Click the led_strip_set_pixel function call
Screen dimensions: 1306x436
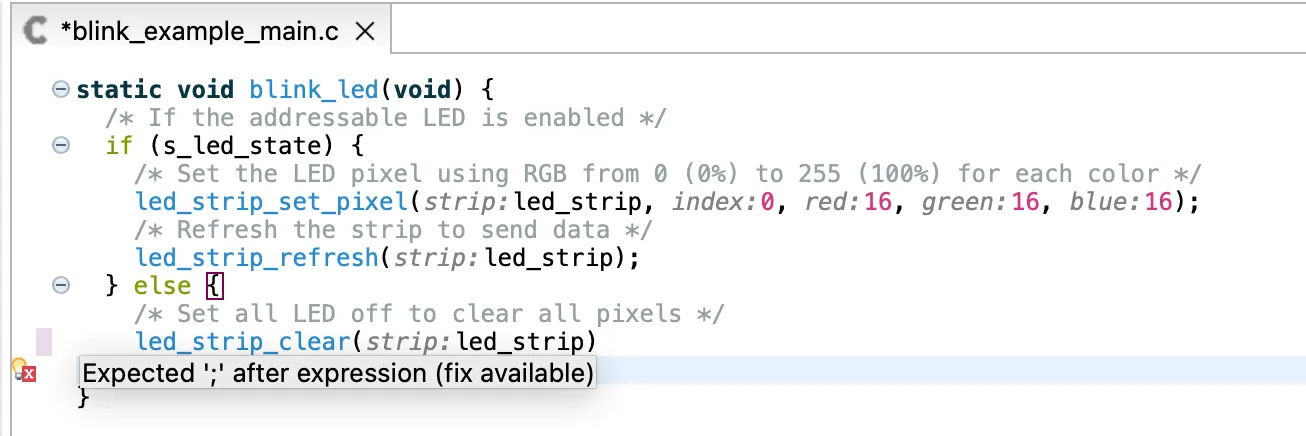coord(270,202)
